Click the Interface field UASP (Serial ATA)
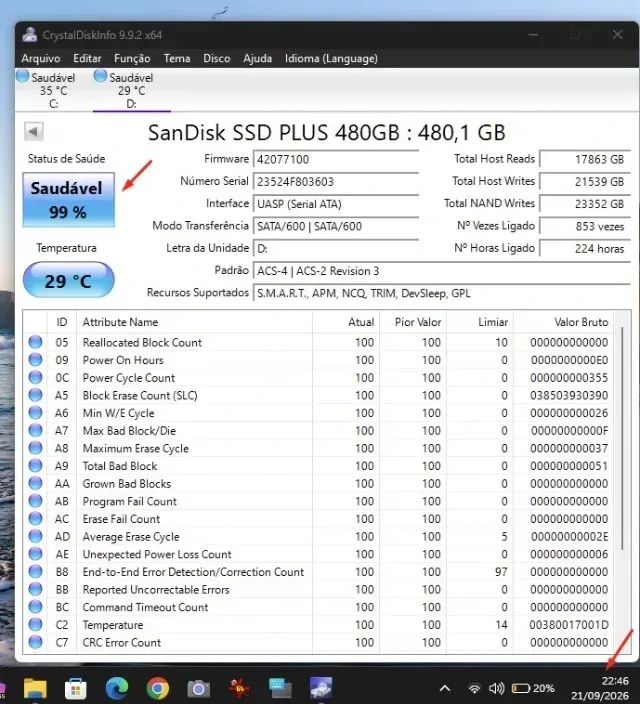Image resolution: width=640 pixels, height=704 pixels. click(336, 204)
